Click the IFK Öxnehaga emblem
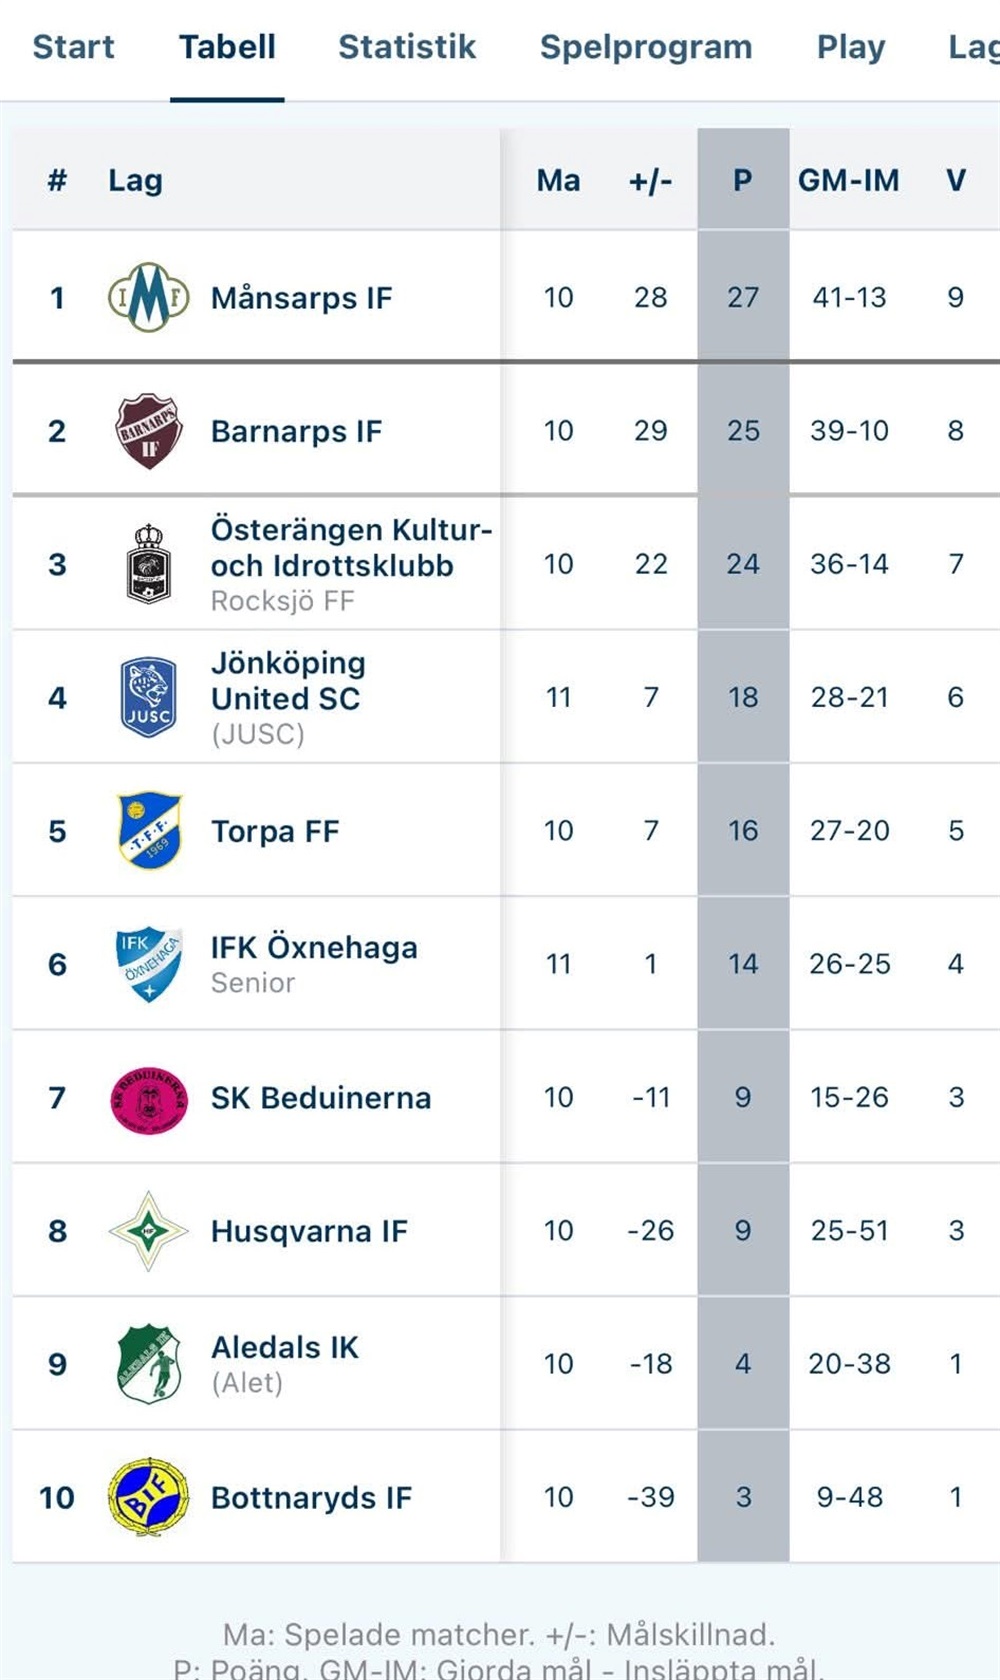Image resolution: width=1000 pixels, height=1680 pixels. pyautogui.click(x=148, y=964)
